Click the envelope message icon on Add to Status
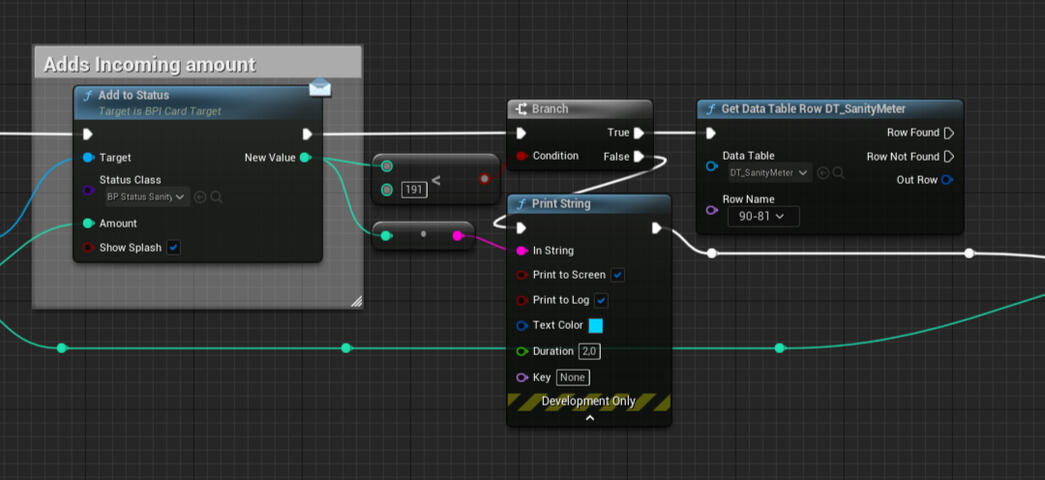This screenshot has height=480, width=1045. [319, 88]
